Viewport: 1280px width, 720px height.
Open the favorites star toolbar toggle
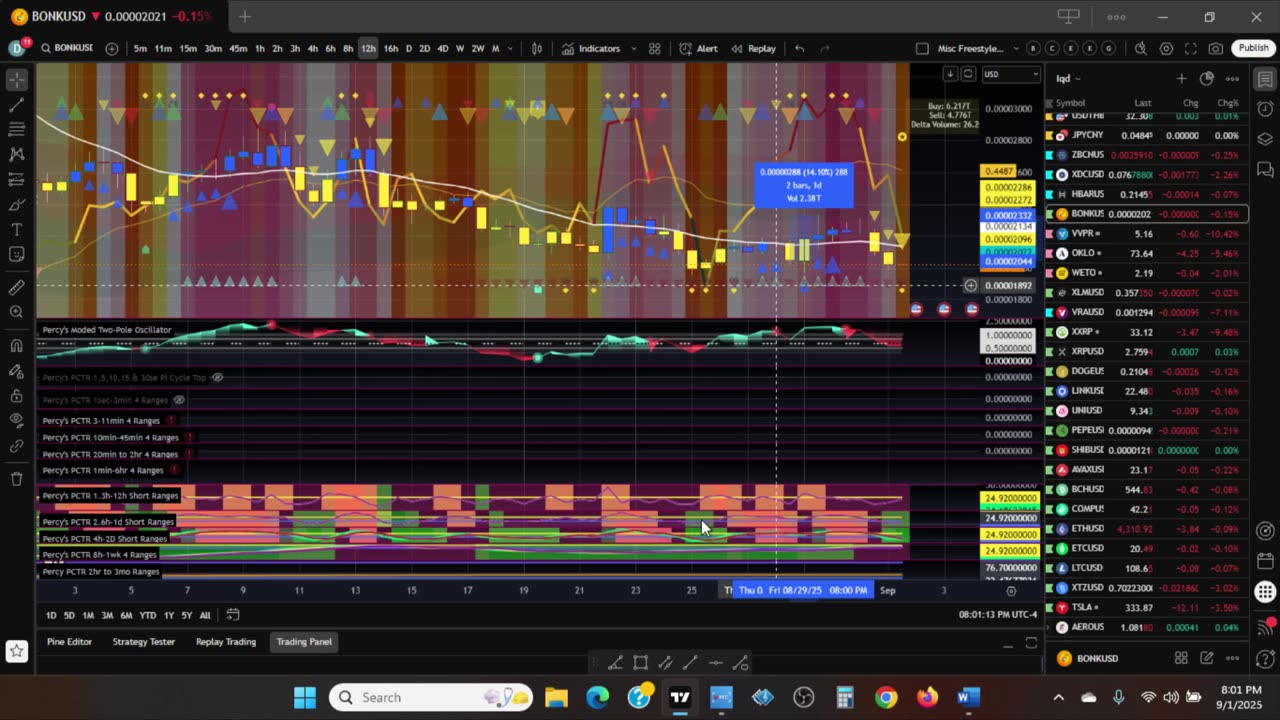16,651
